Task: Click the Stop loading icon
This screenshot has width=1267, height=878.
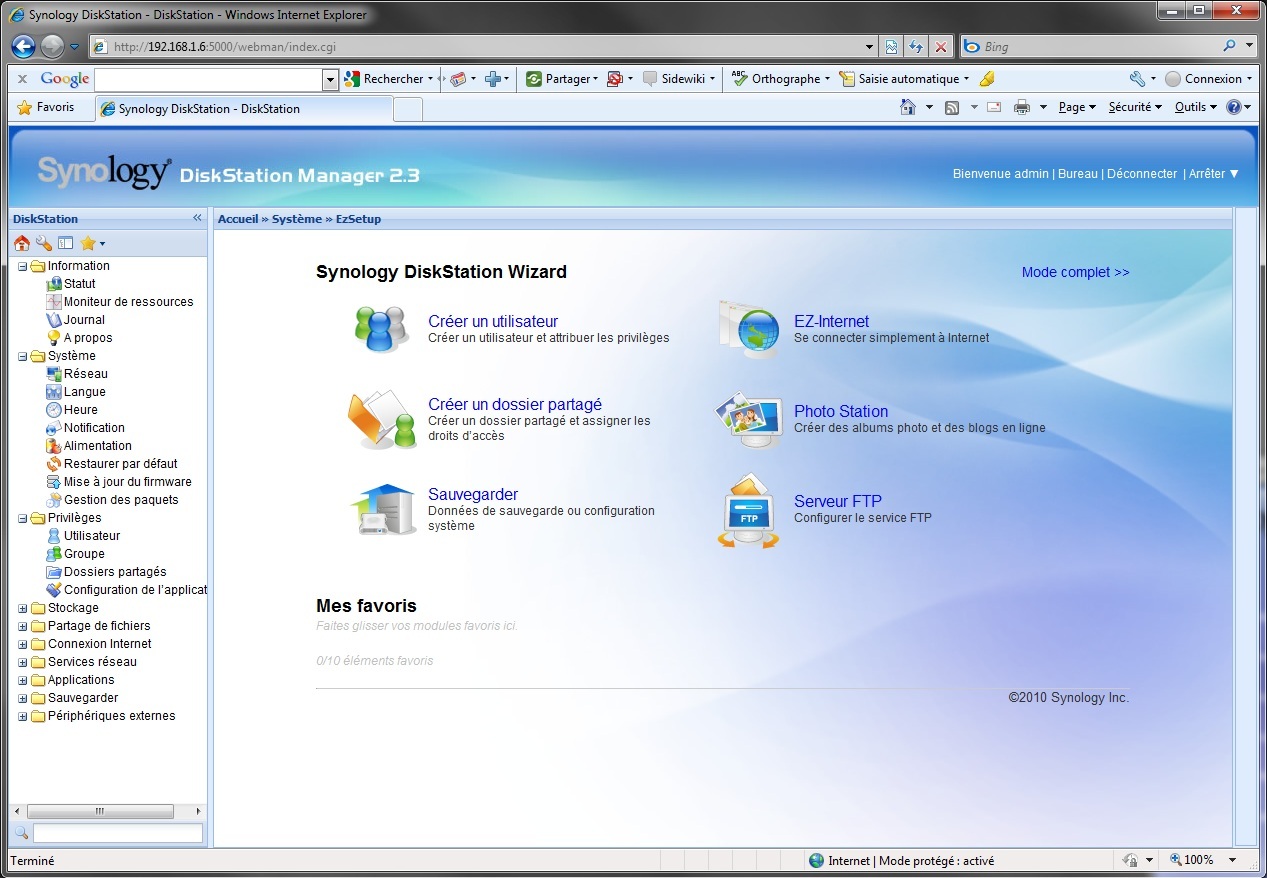Action: [x=941, y=46]
